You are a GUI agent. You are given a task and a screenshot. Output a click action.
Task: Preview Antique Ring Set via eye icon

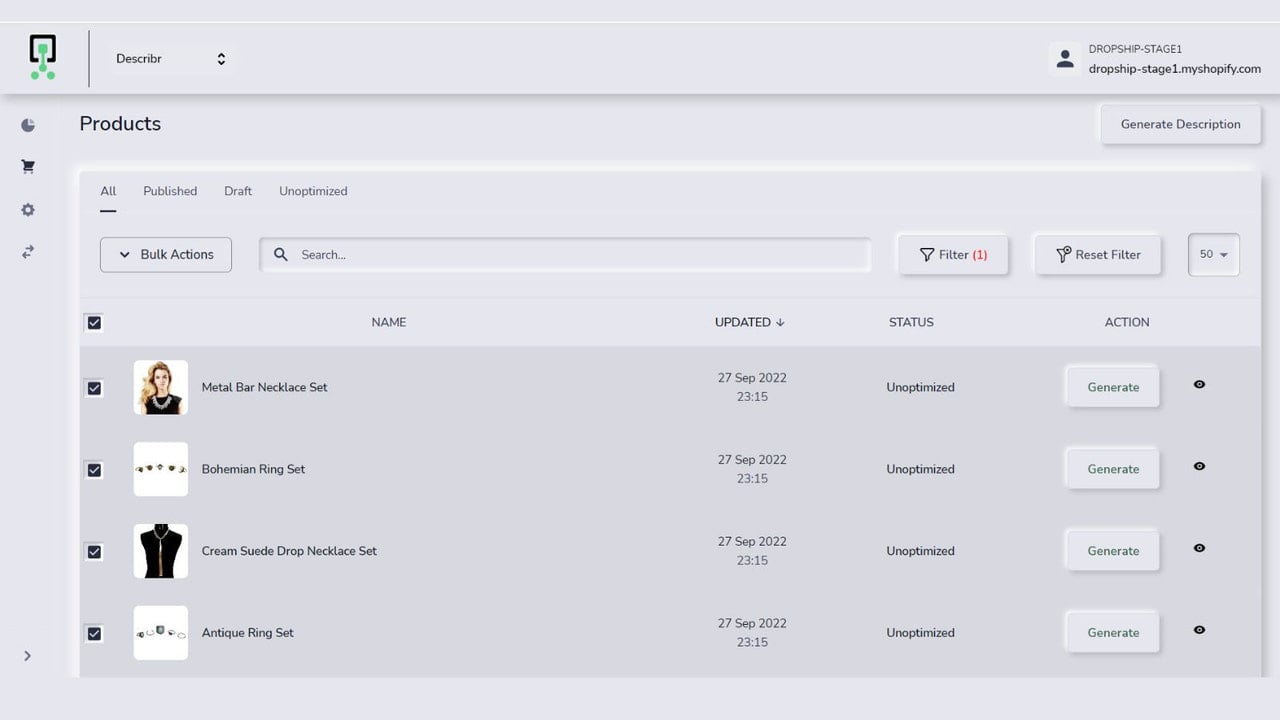point(1199,630)
